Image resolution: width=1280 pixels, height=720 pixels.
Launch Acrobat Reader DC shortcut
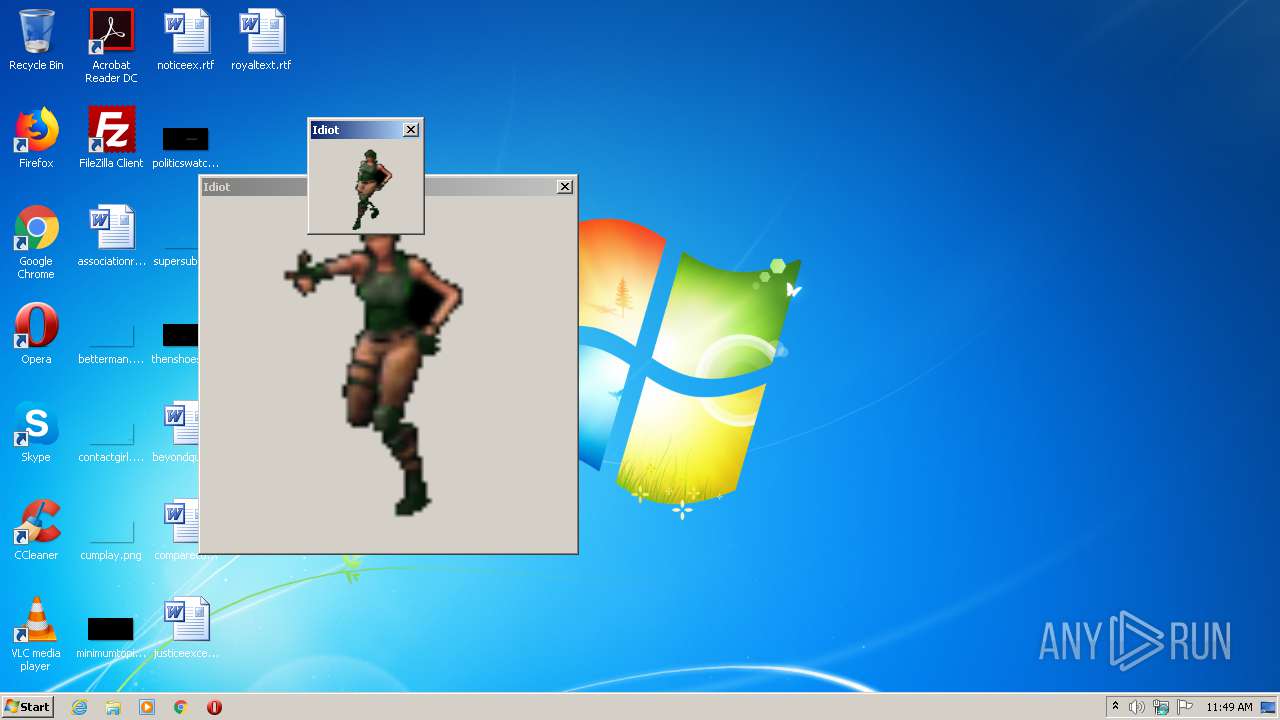[111, 46]
